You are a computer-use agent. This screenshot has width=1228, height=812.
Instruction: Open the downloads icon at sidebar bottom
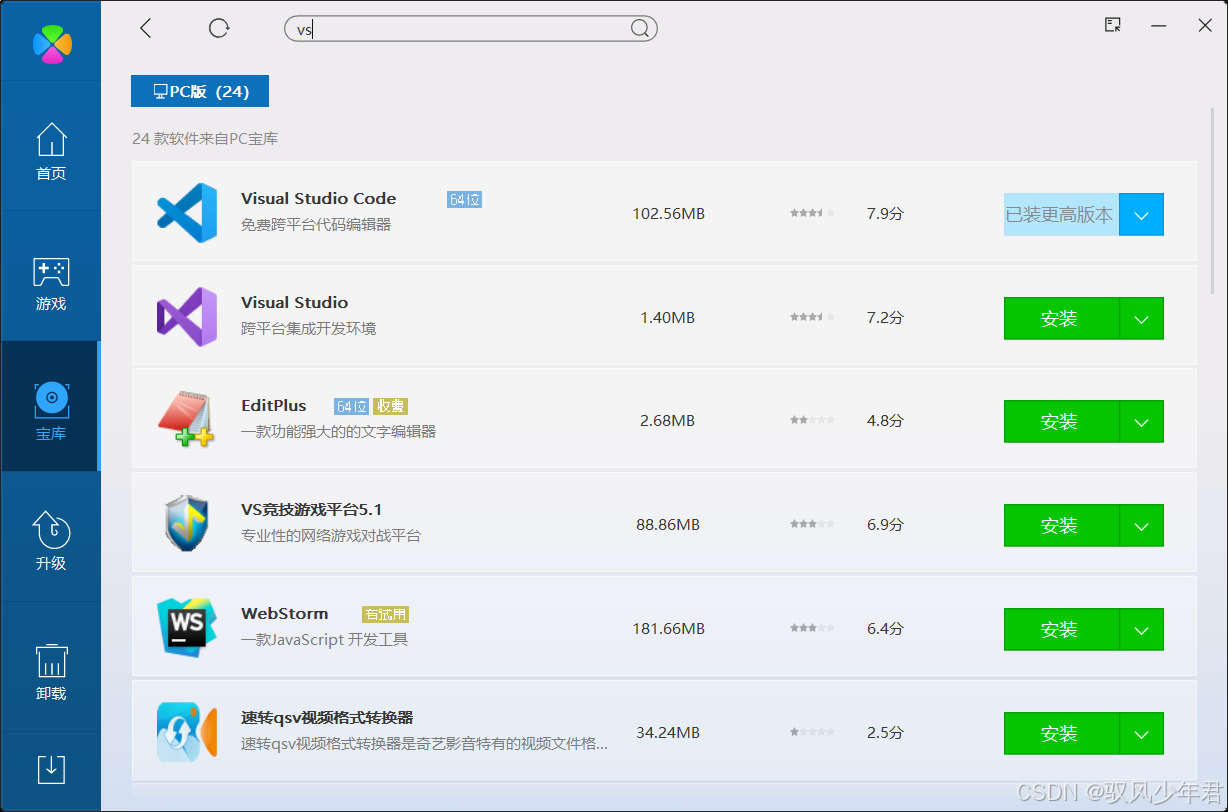51,768
